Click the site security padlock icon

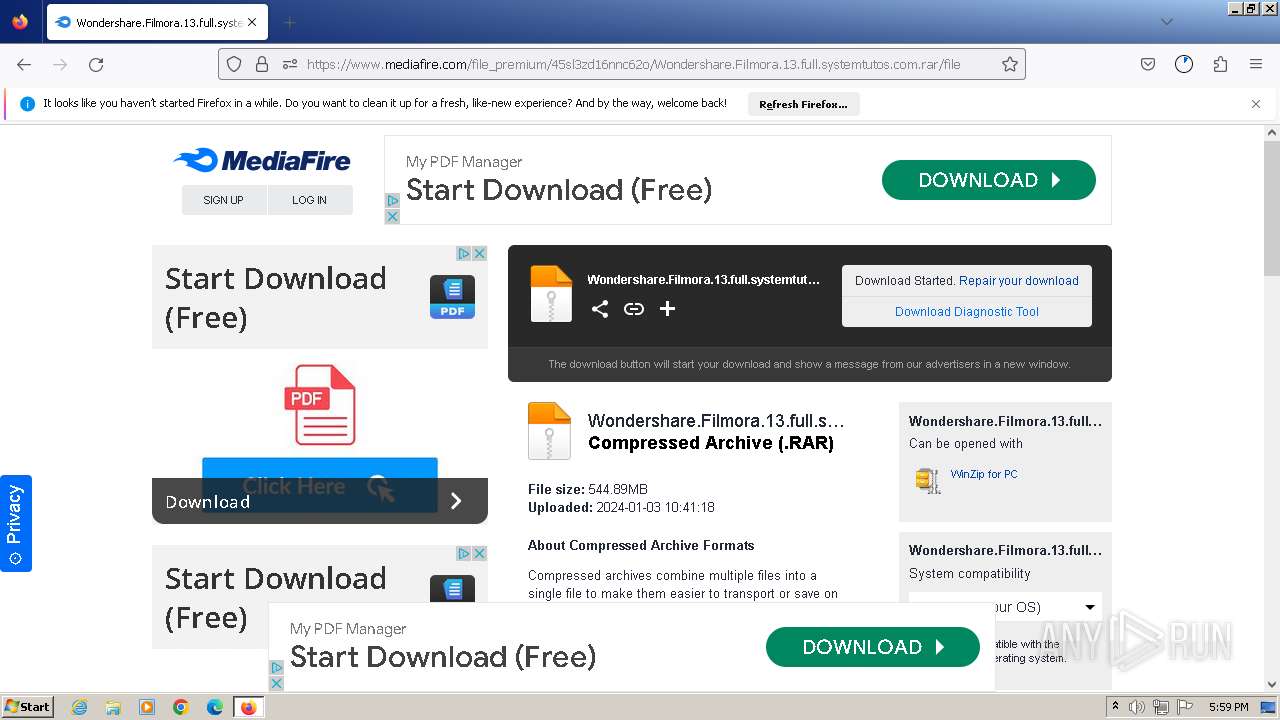(262, 64)
